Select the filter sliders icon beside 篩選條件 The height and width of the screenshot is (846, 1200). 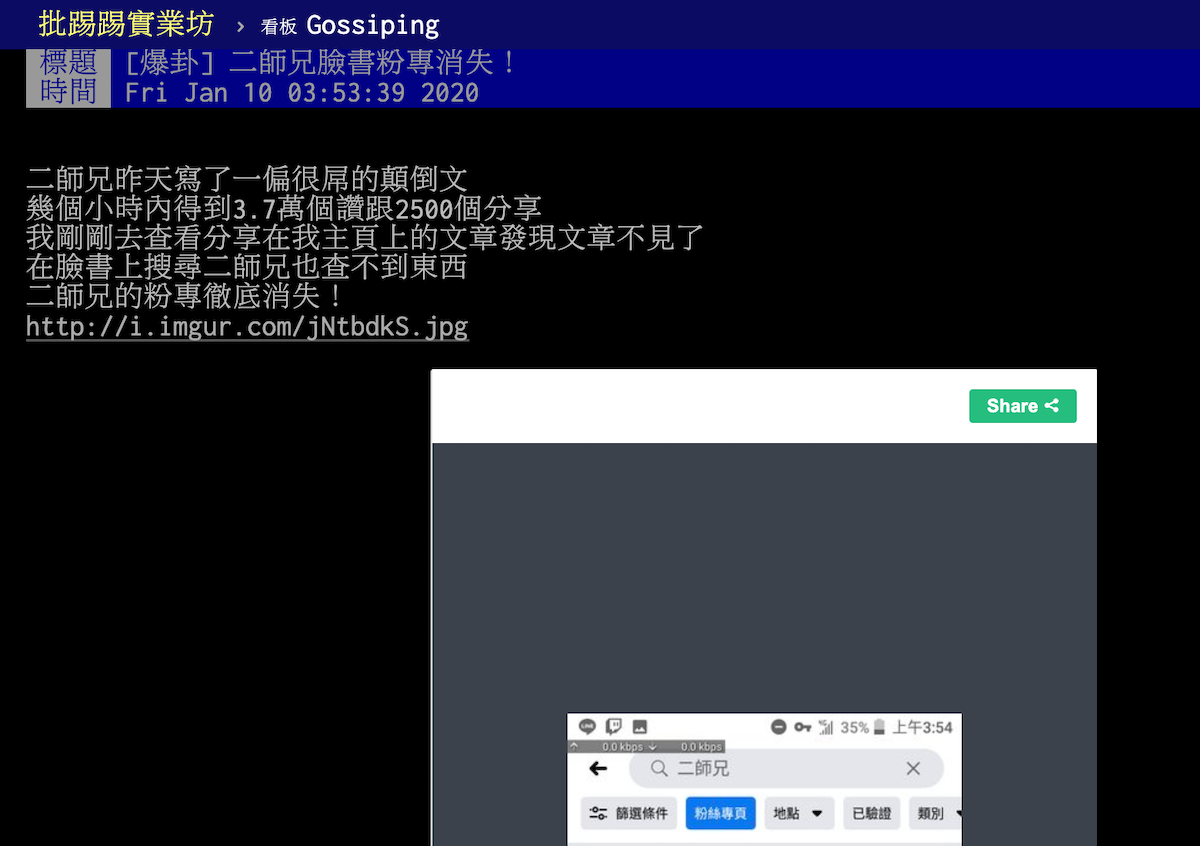tap(597, 812)
